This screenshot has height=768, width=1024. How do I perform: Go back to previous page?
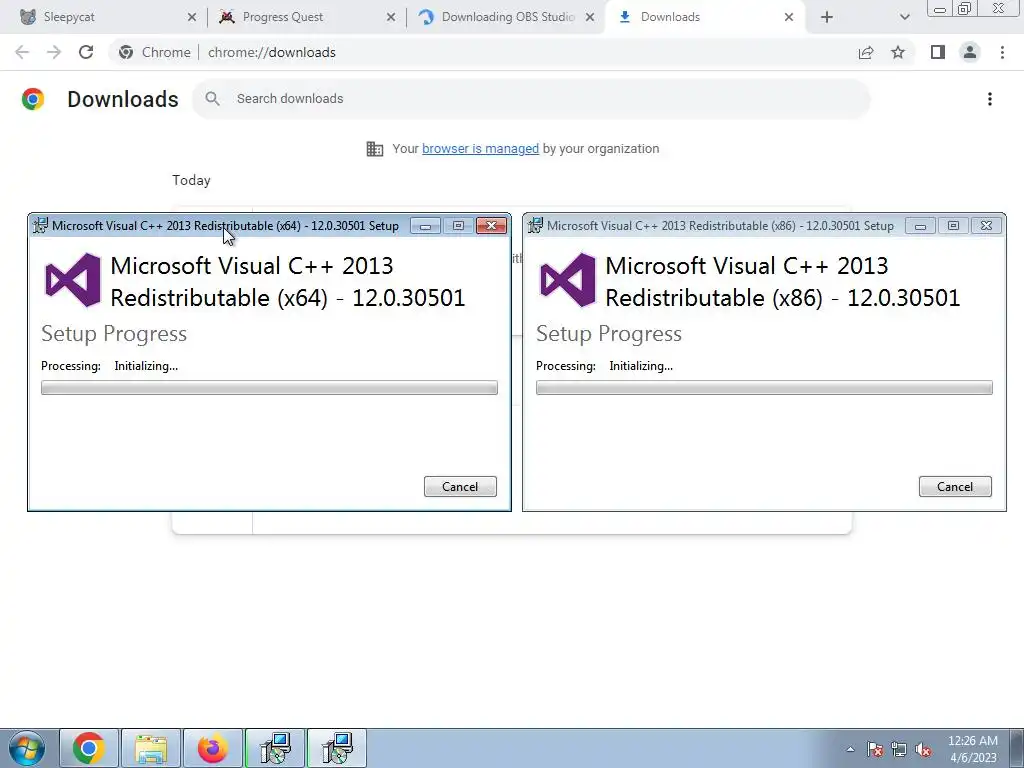pos(22,52)
